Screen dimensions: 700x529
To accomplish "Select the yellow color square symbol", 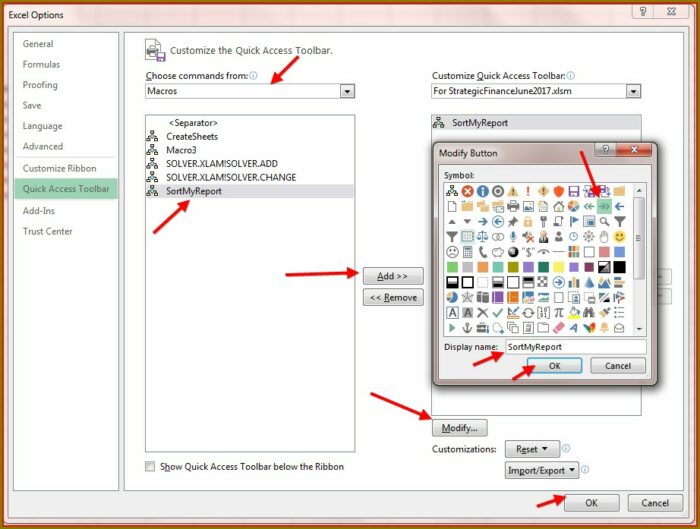I will [558, 267].
